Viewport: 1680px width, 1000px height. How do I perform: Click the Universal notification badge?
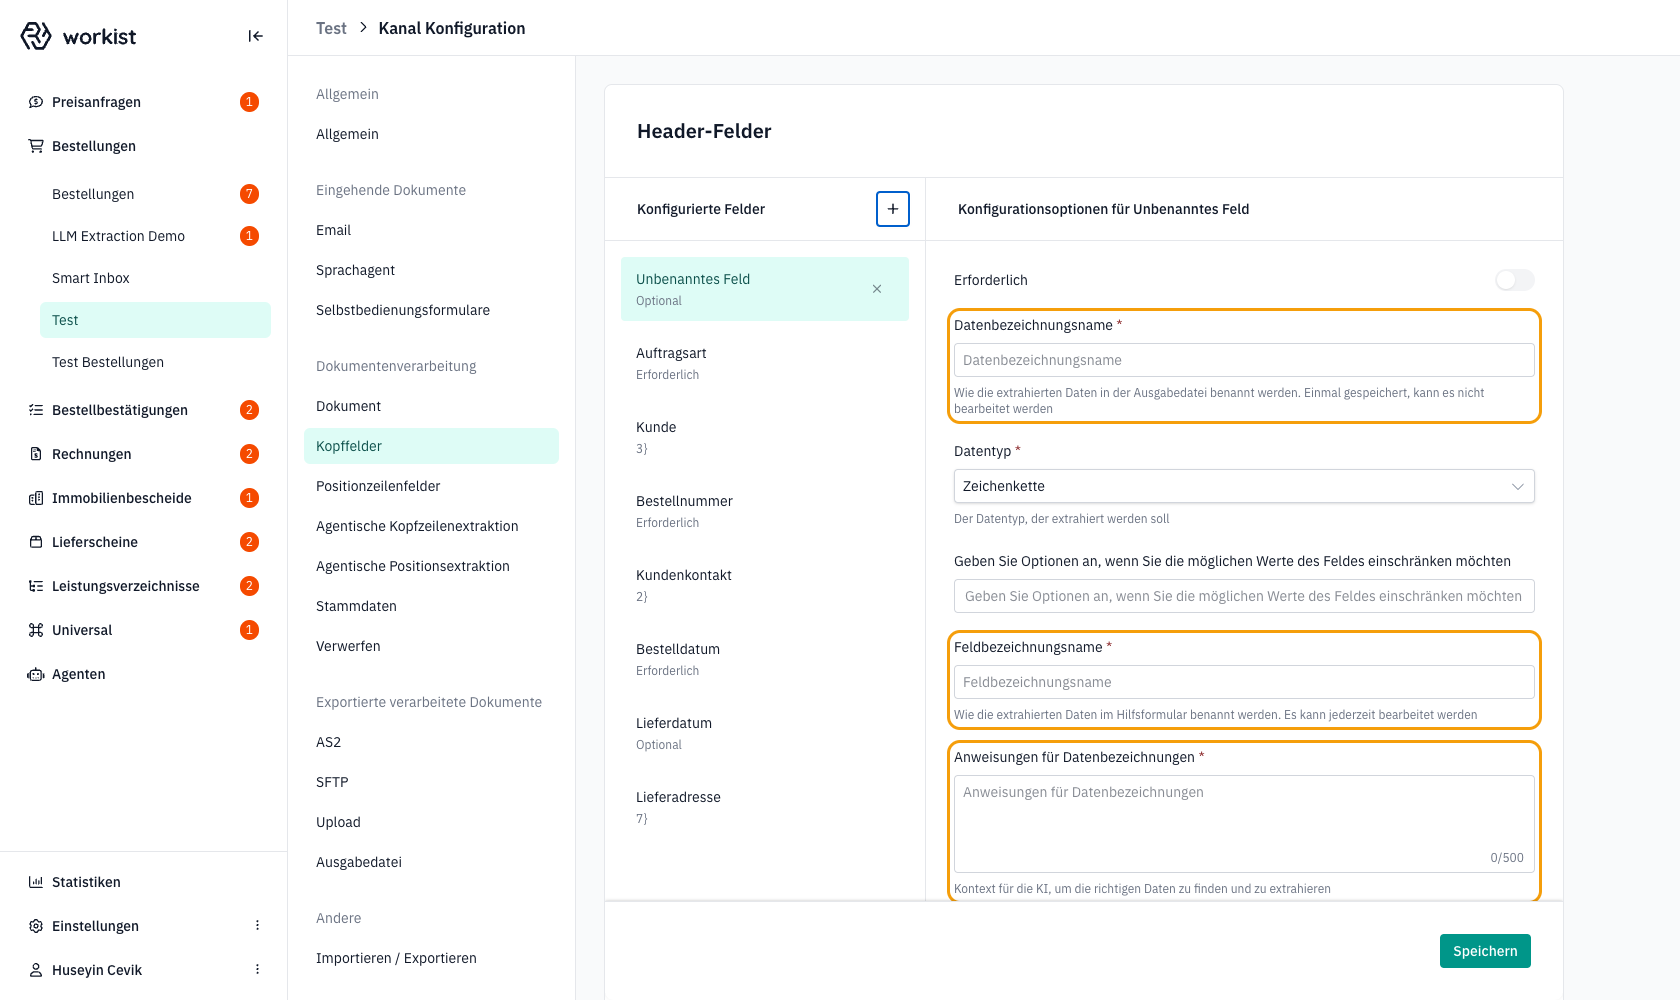coord(250,630)
